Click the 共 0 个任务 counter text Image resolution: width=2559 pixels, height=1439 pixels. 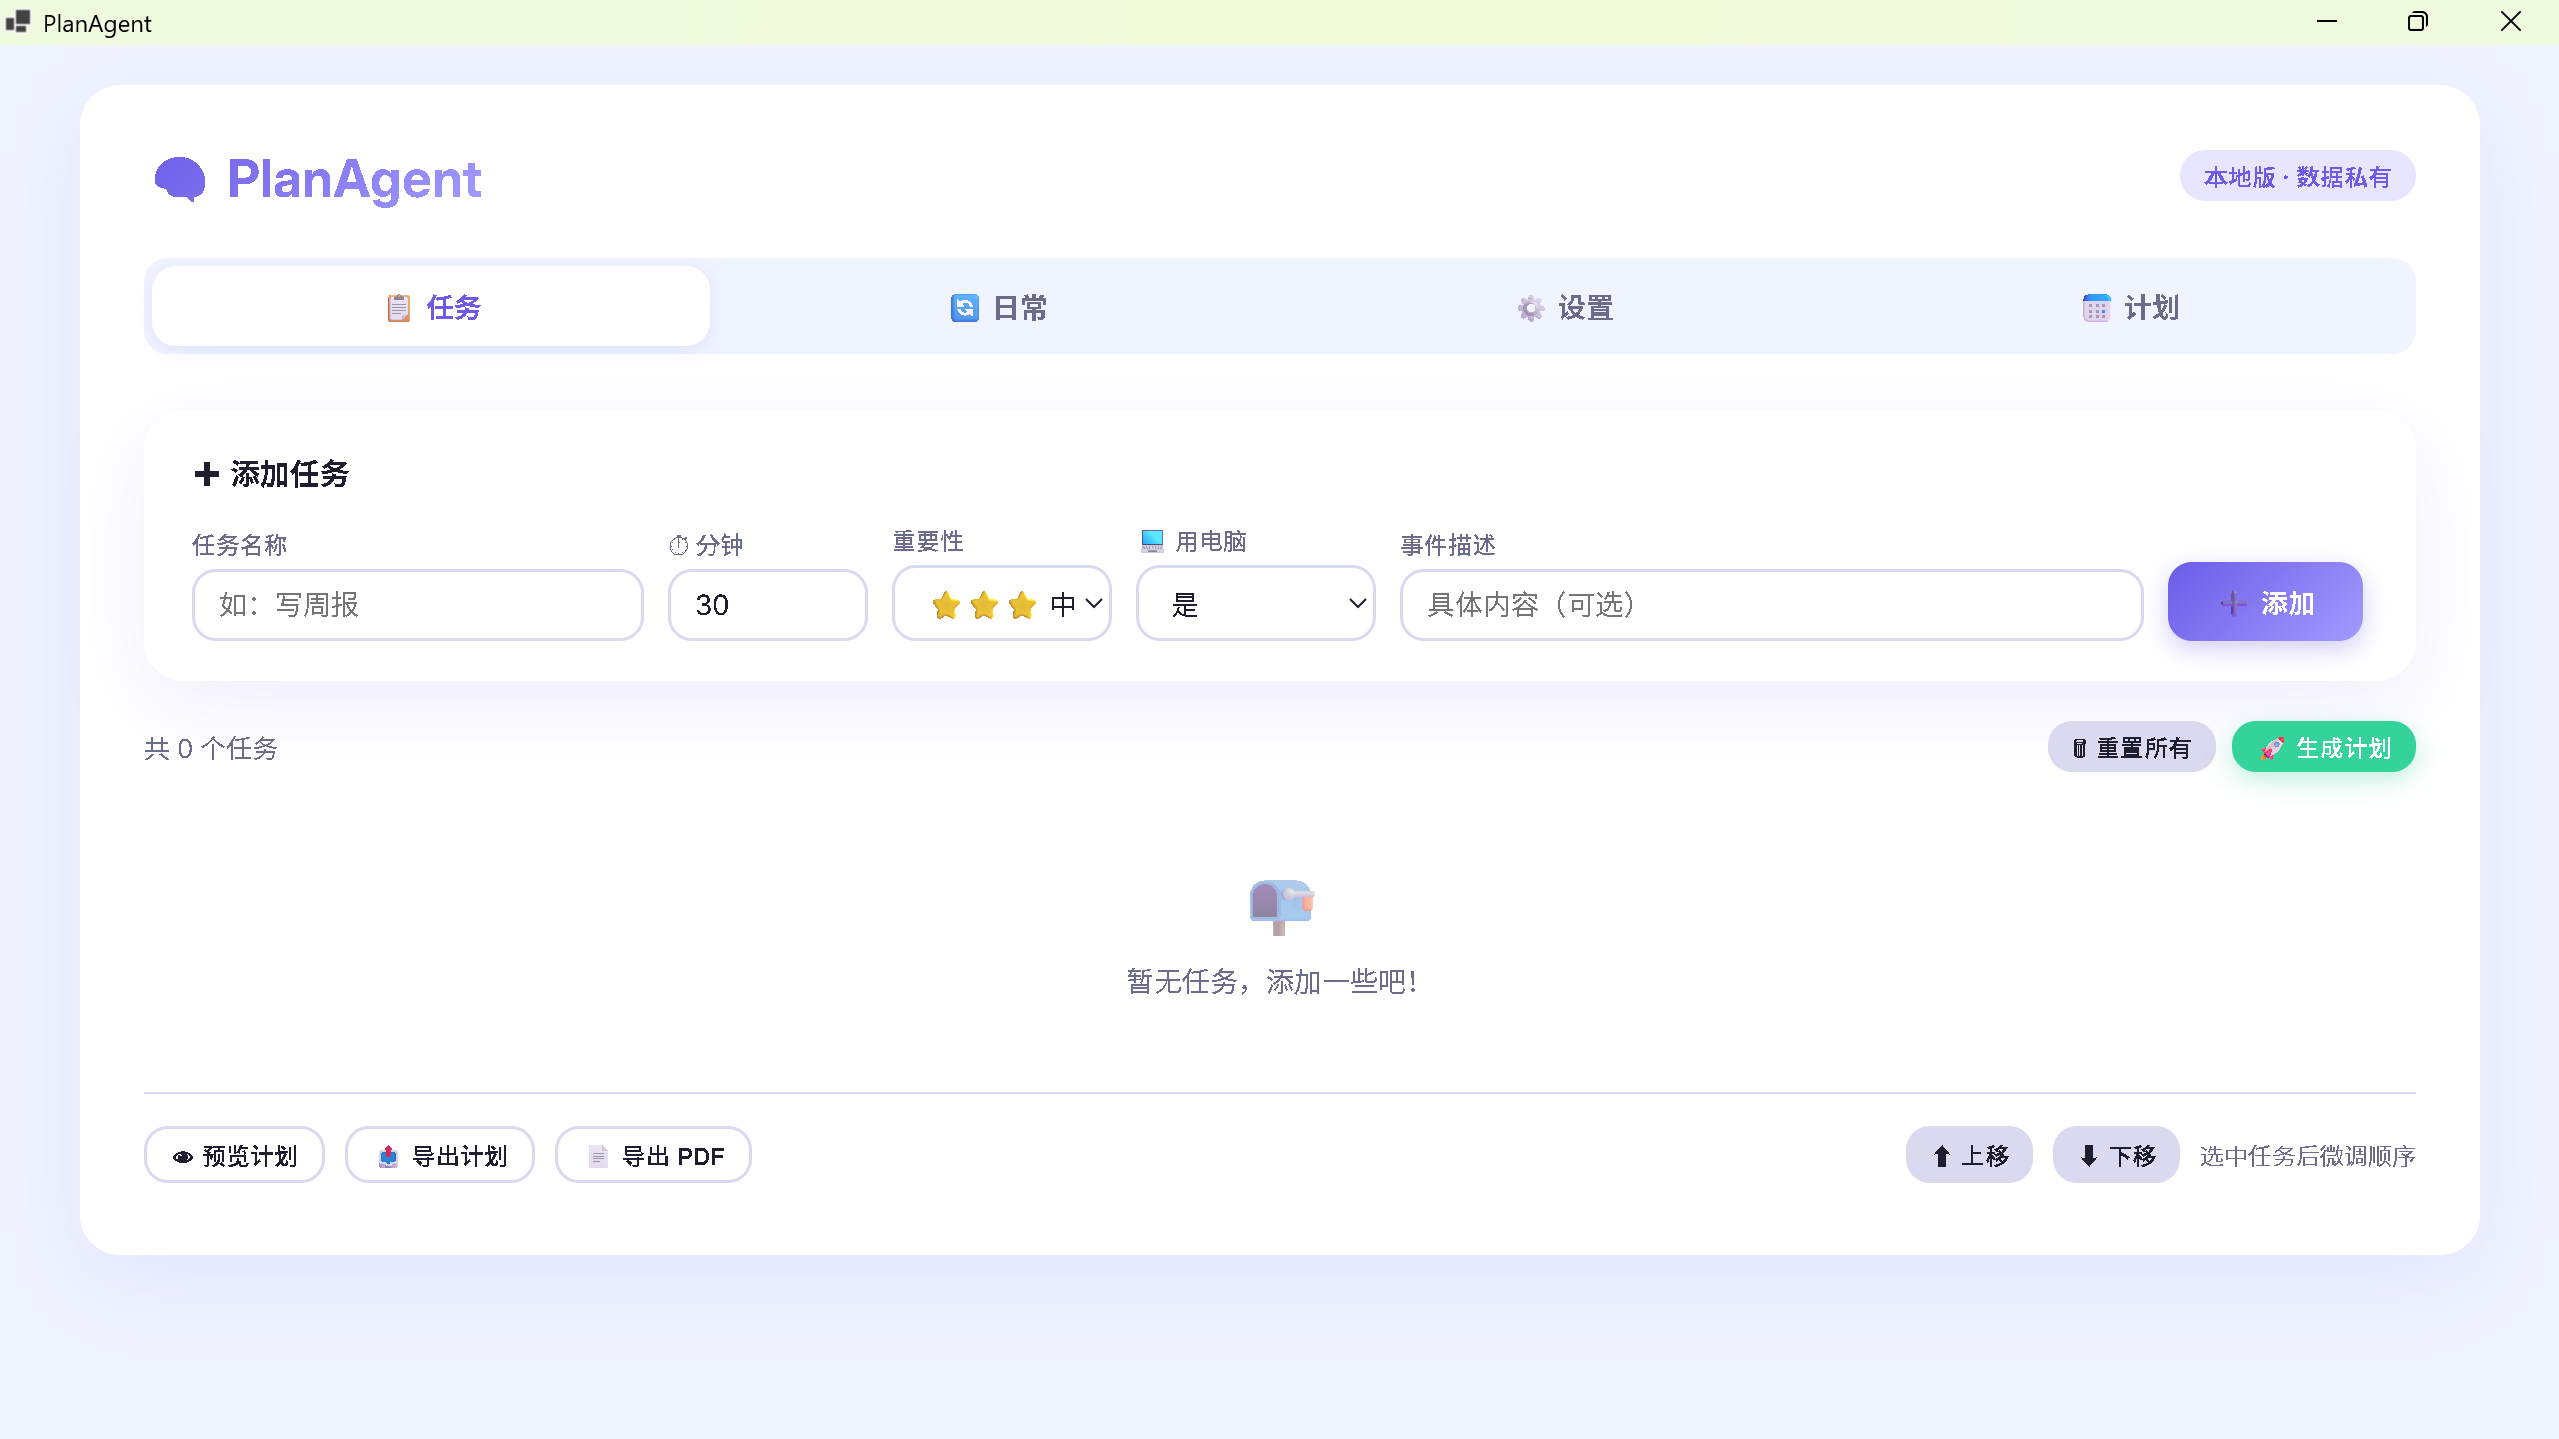[x=211, y=748]
